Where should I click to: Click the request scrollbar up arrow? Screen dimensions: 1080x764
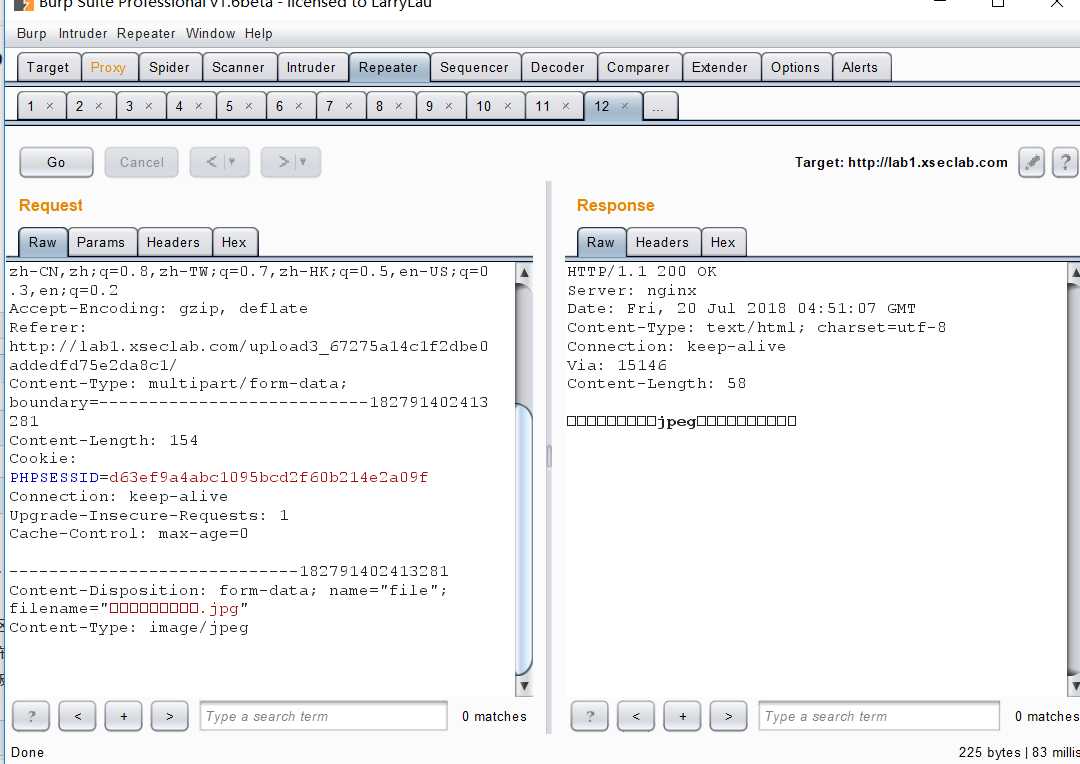click(524, 272)
